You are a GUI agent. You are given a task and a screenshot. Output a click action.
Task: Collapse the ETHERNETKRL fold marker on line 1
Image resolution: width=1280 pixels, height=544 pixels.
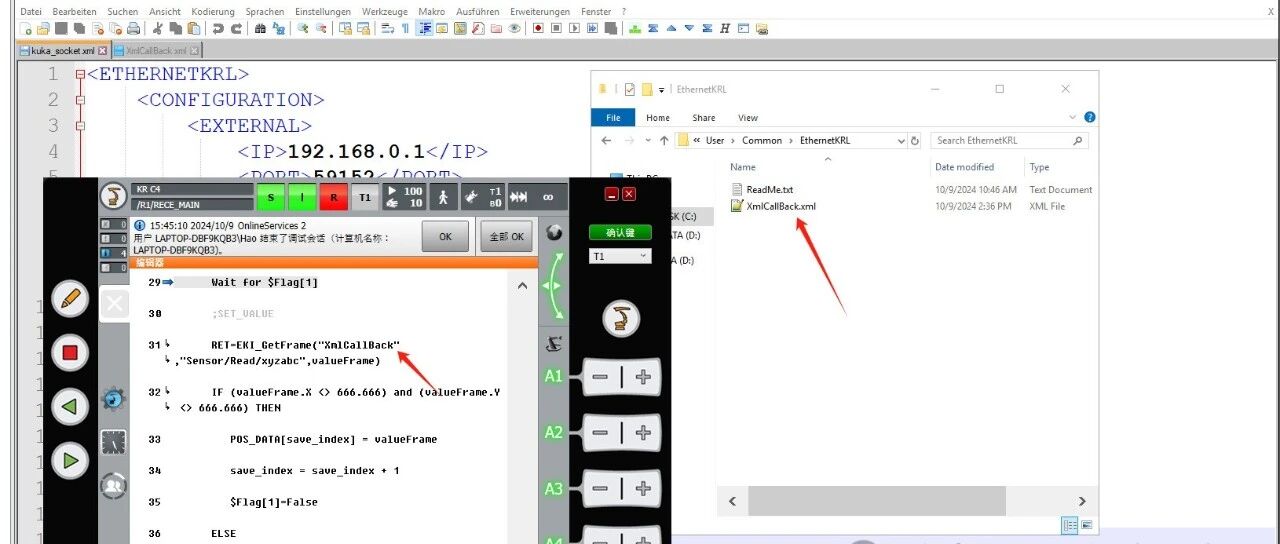[80, 74]
